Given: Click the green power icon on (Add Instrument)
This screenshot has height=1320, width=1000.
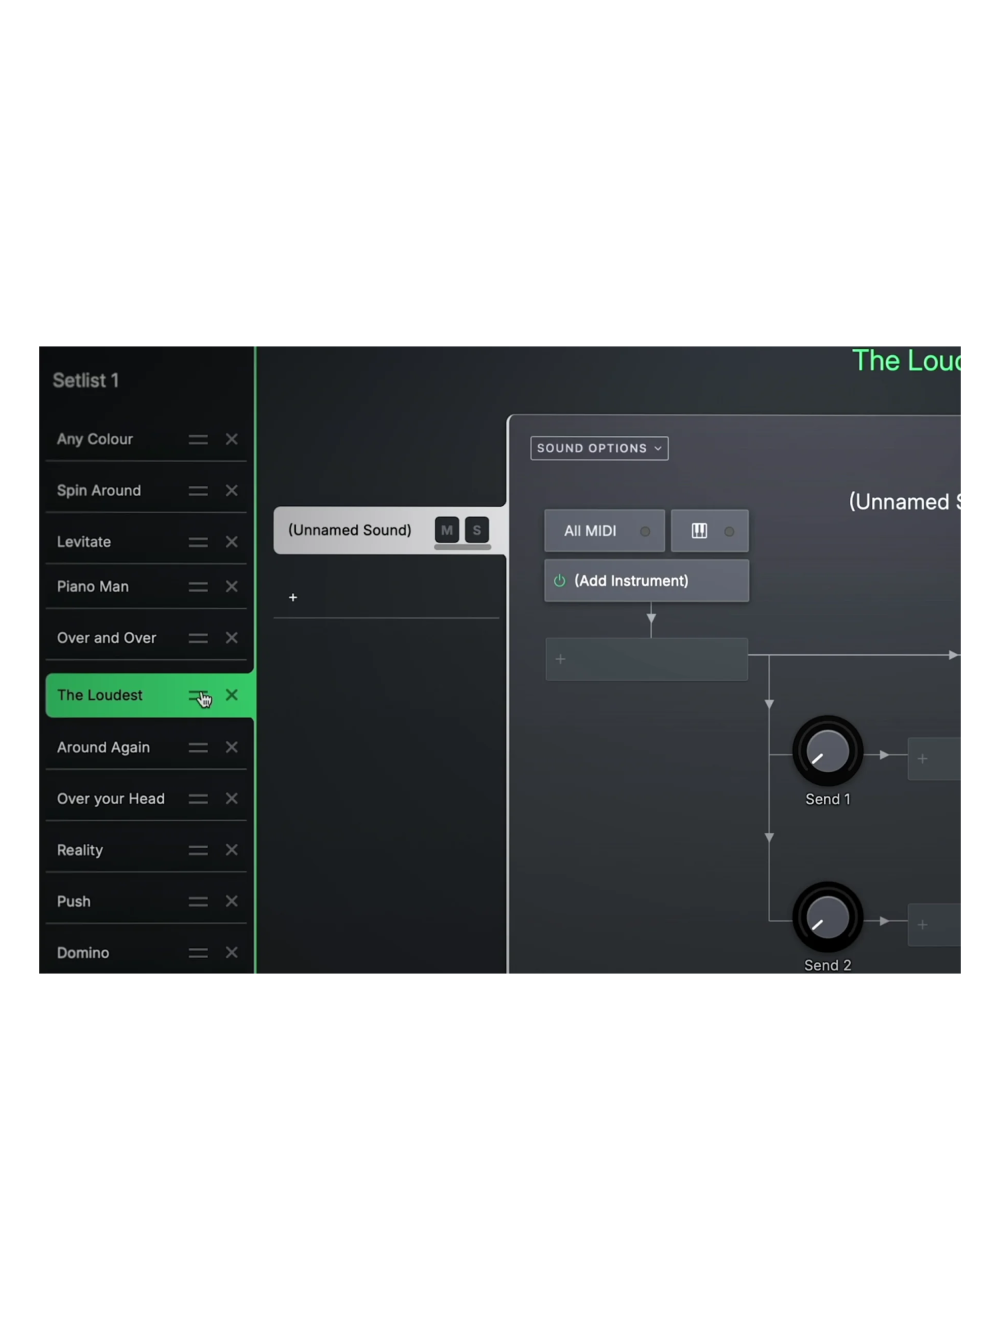Looking at the screenshot, I should [x=559, y=580].
